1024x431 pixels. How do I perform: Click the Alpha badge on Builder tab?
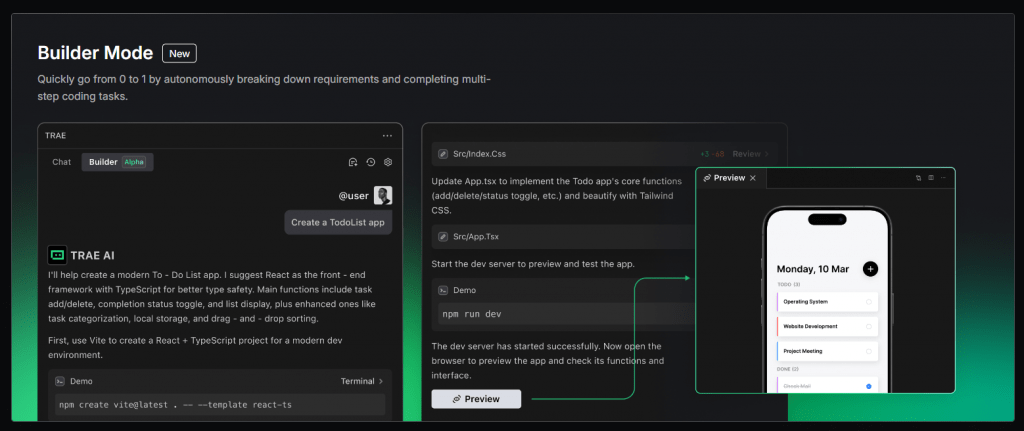[x=134, y=162]
